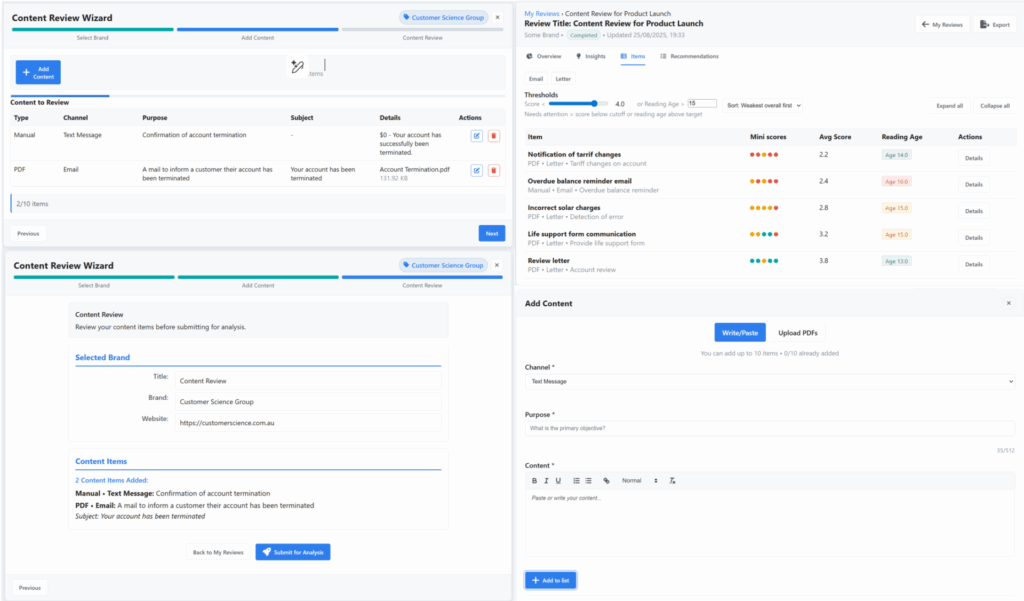Click the ordered list icon in the editor

coord(577,480)
